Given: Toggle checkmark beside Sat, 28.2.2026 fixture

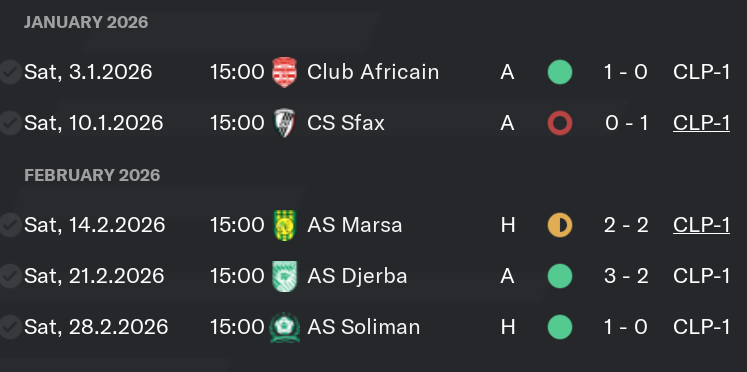Looking at the screenshot, I should 10,327.
